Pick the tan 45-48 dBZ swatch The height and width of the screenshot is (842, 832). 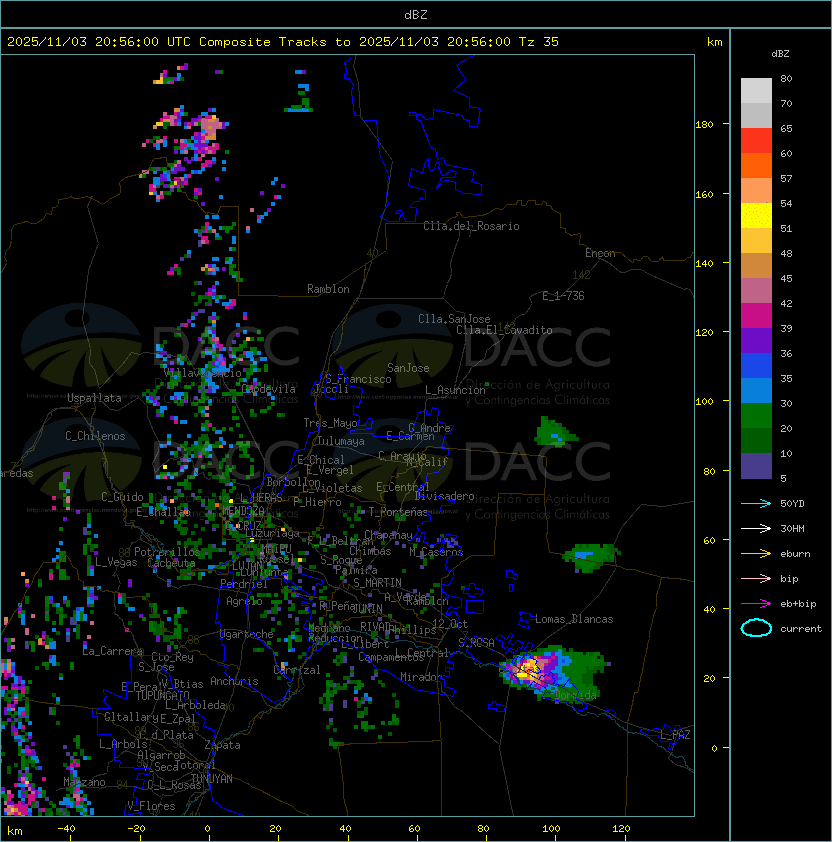pos(756,266)
